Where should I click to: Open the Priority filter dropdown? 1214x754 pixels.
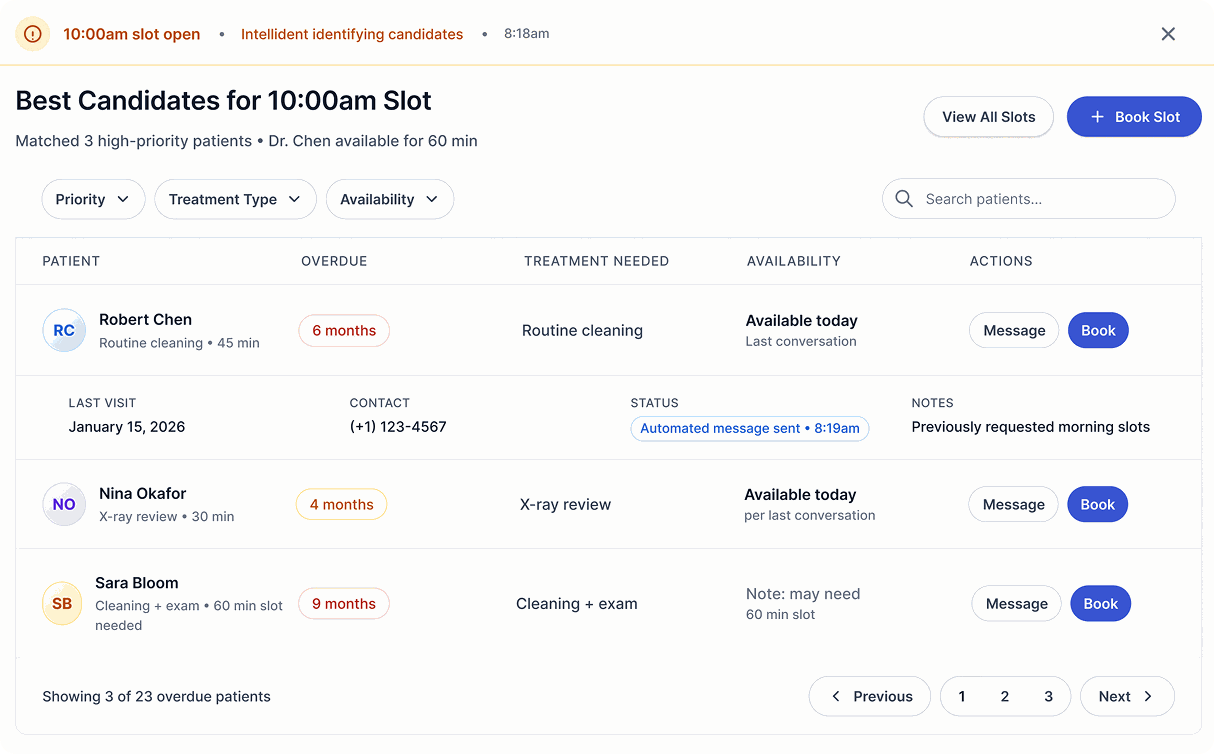[x=93, y=199]
